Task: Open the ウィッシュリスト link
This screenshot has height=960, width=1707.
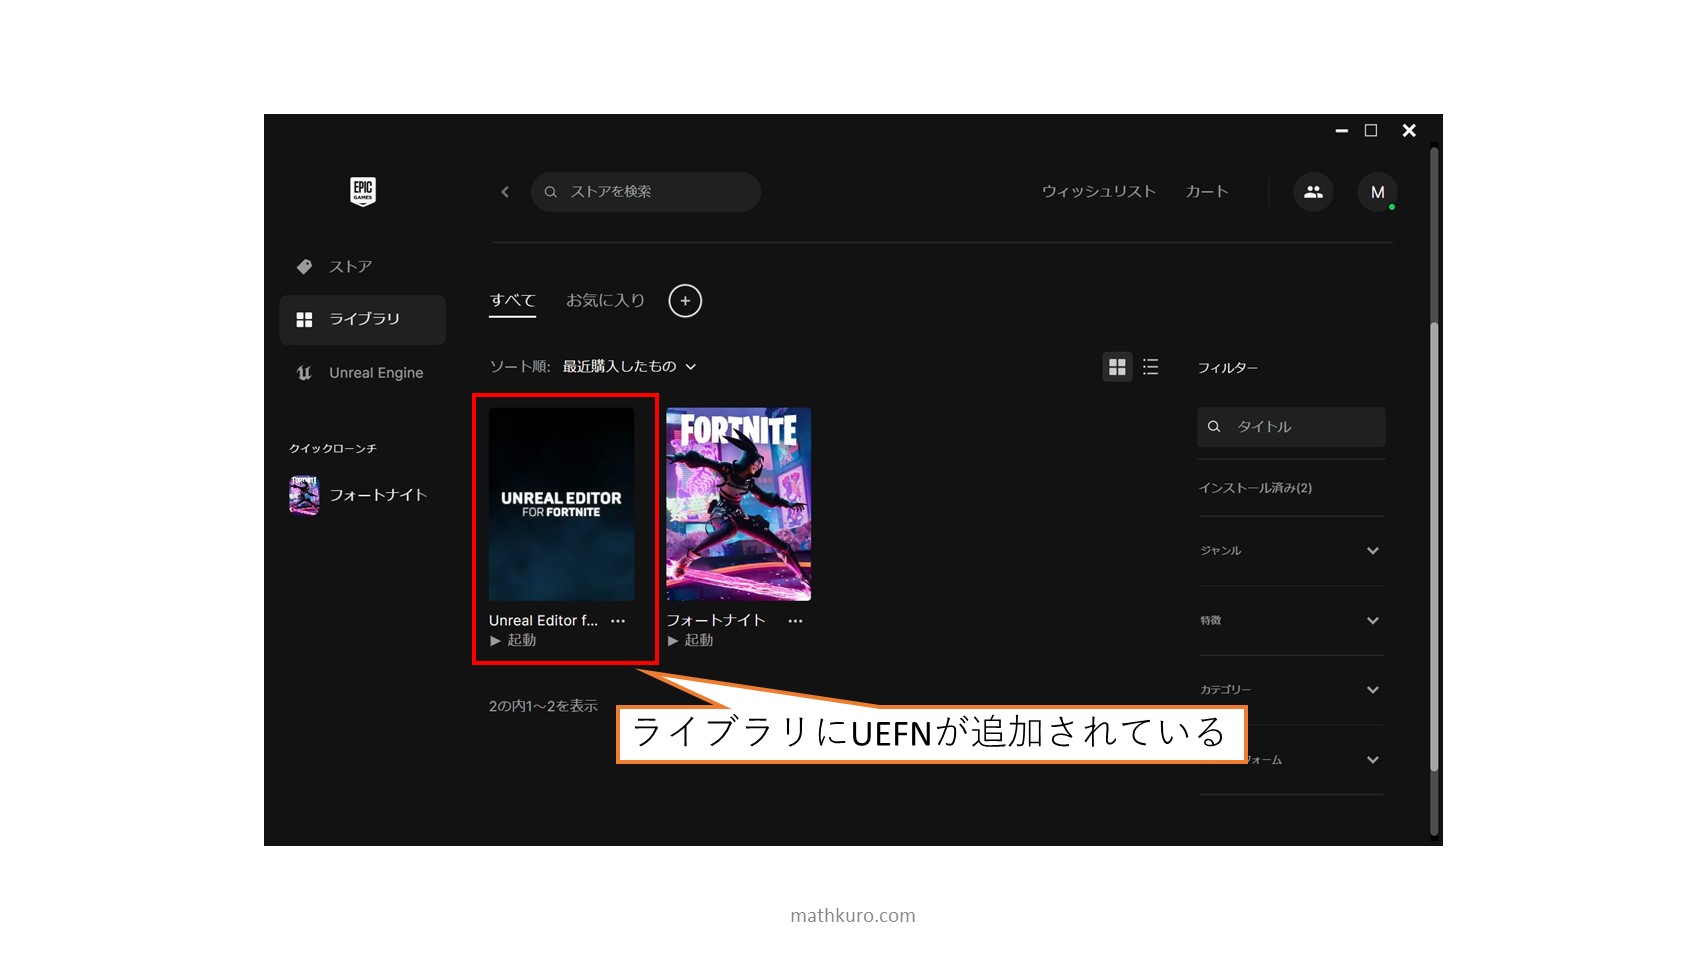Action: click(x=1098, y=192)
